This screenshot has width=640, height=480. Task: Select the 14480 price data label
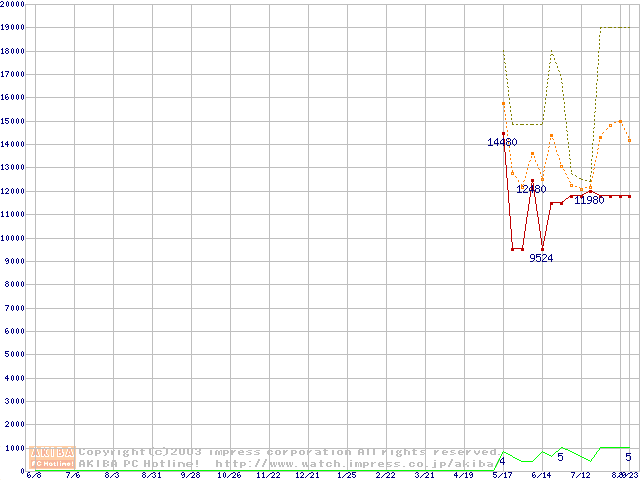[502, 142]
